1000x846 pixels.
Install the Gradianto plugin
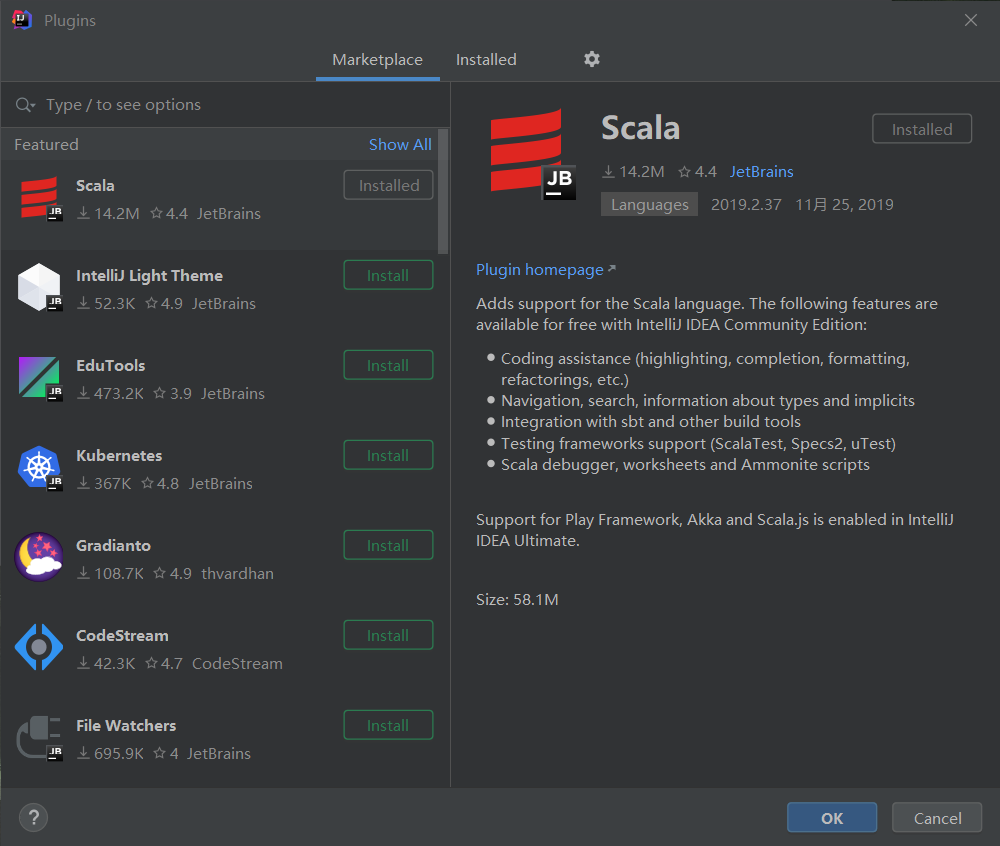click(388, 545)
